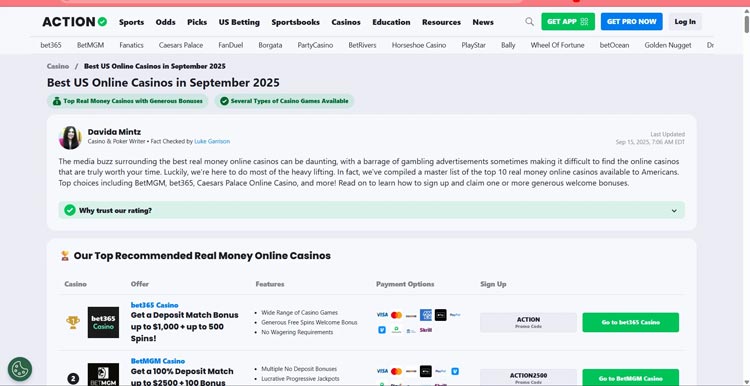This screenshot has height=386, width=750.
Task: Click the Mastercard icon in bet365 row
Action: pyautogui.click(x=397, y=315)
